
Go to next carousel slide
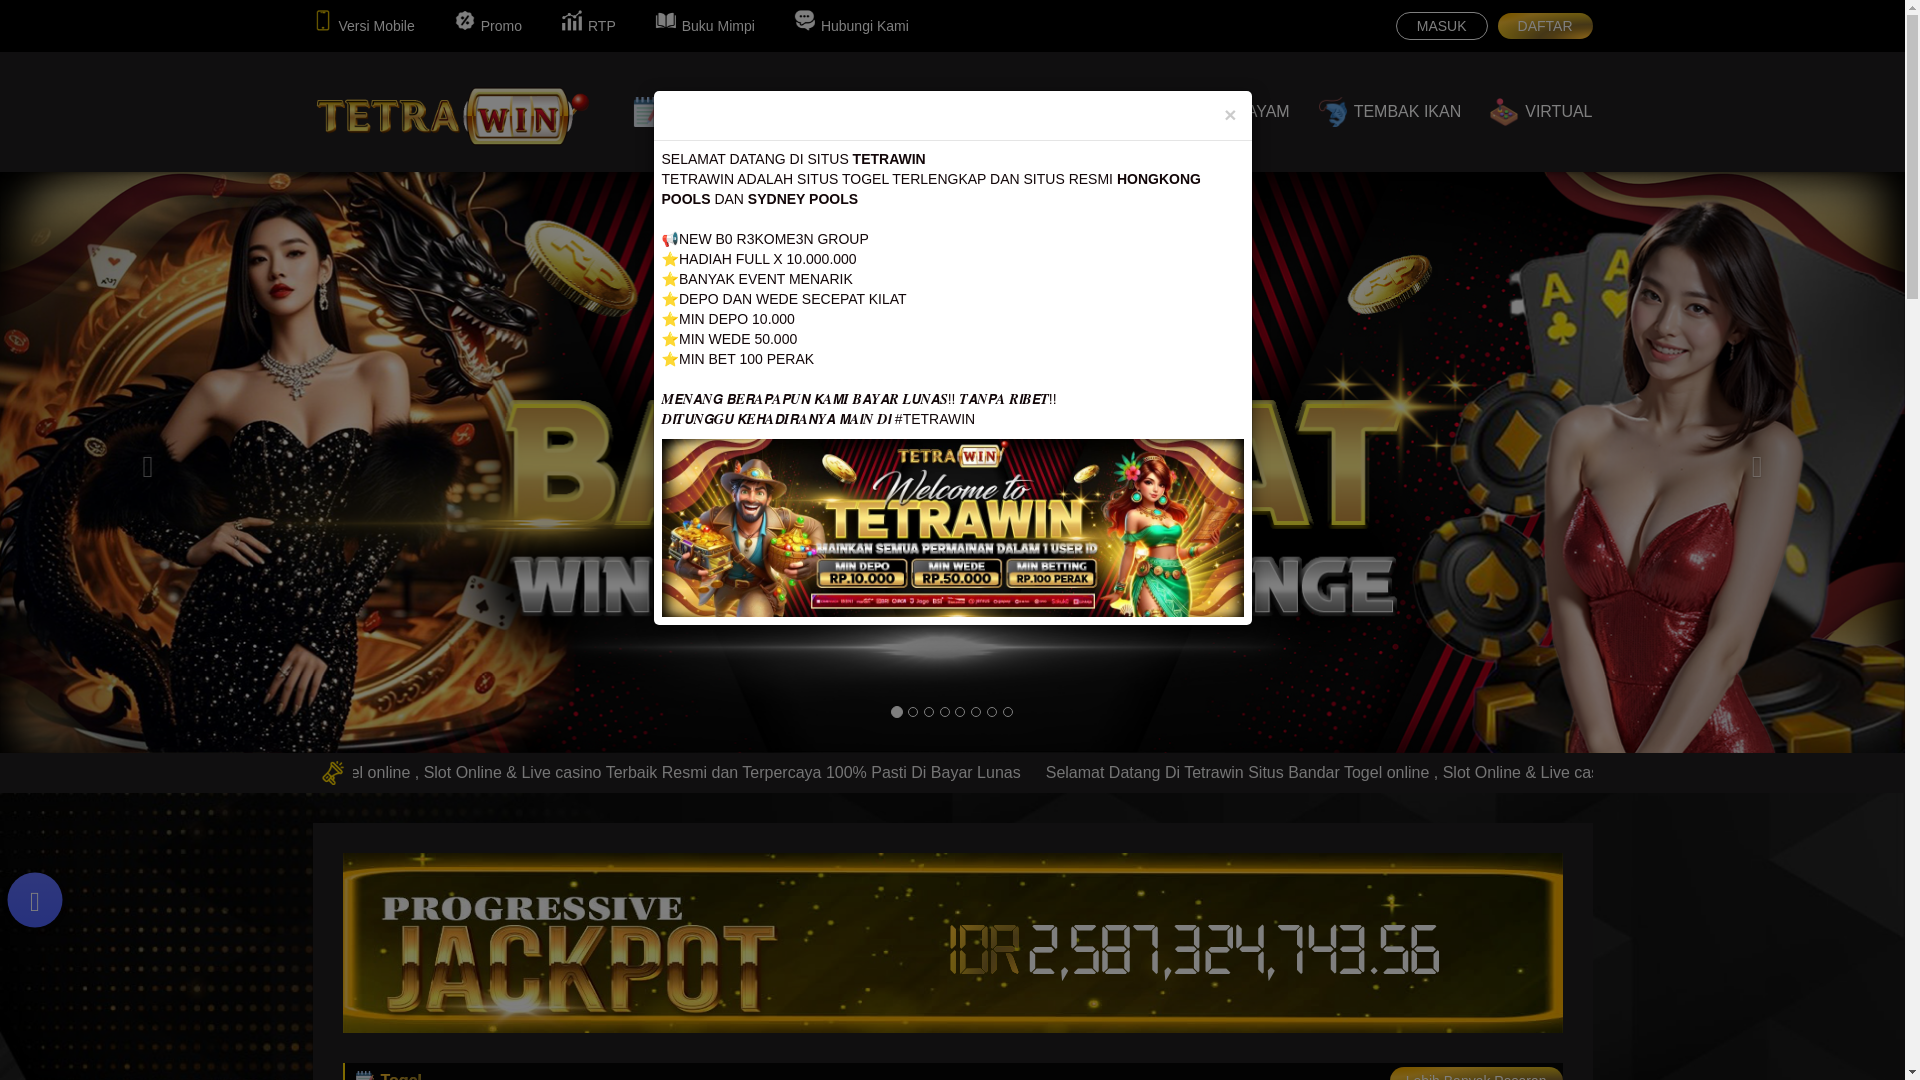click(1757, 467)
